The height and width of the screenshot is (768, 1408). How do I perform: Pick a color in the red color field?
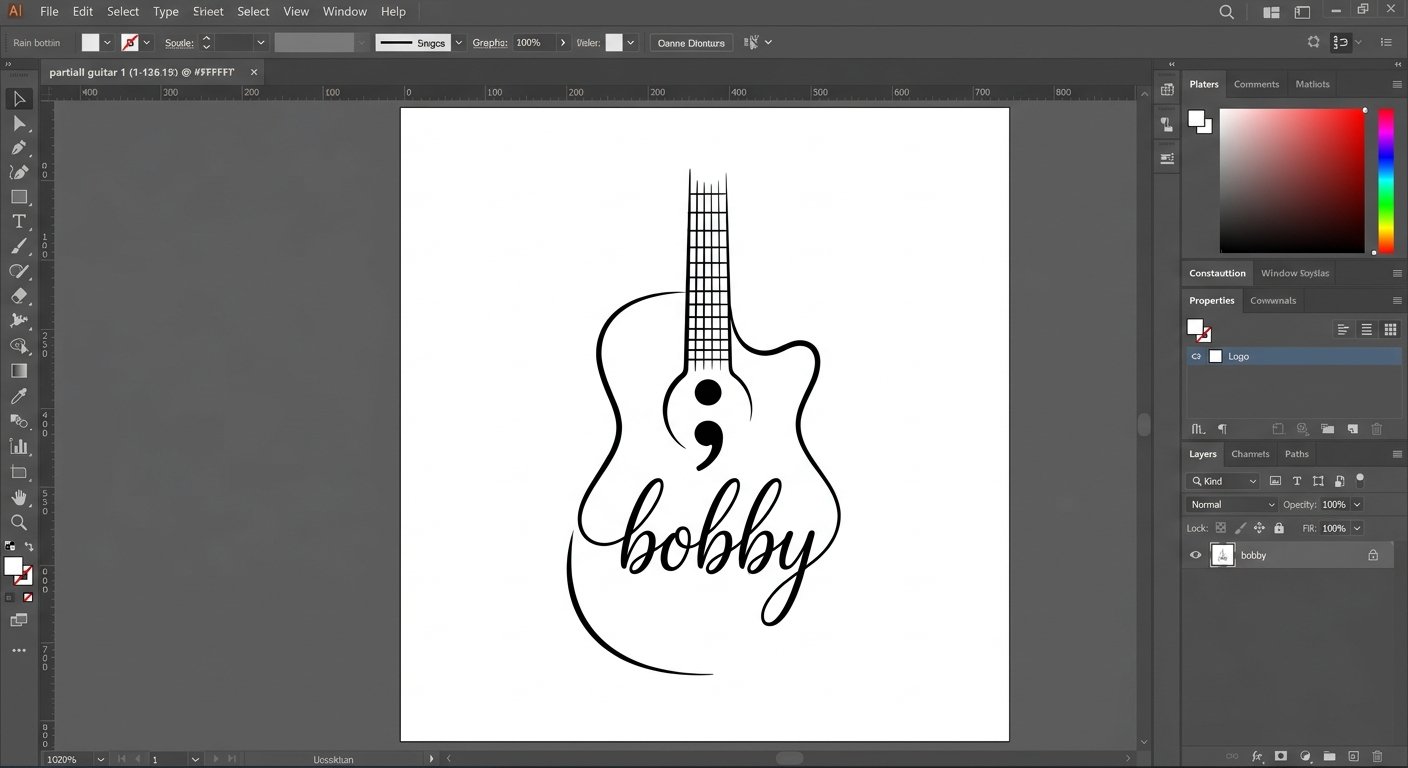[1292, 181]
